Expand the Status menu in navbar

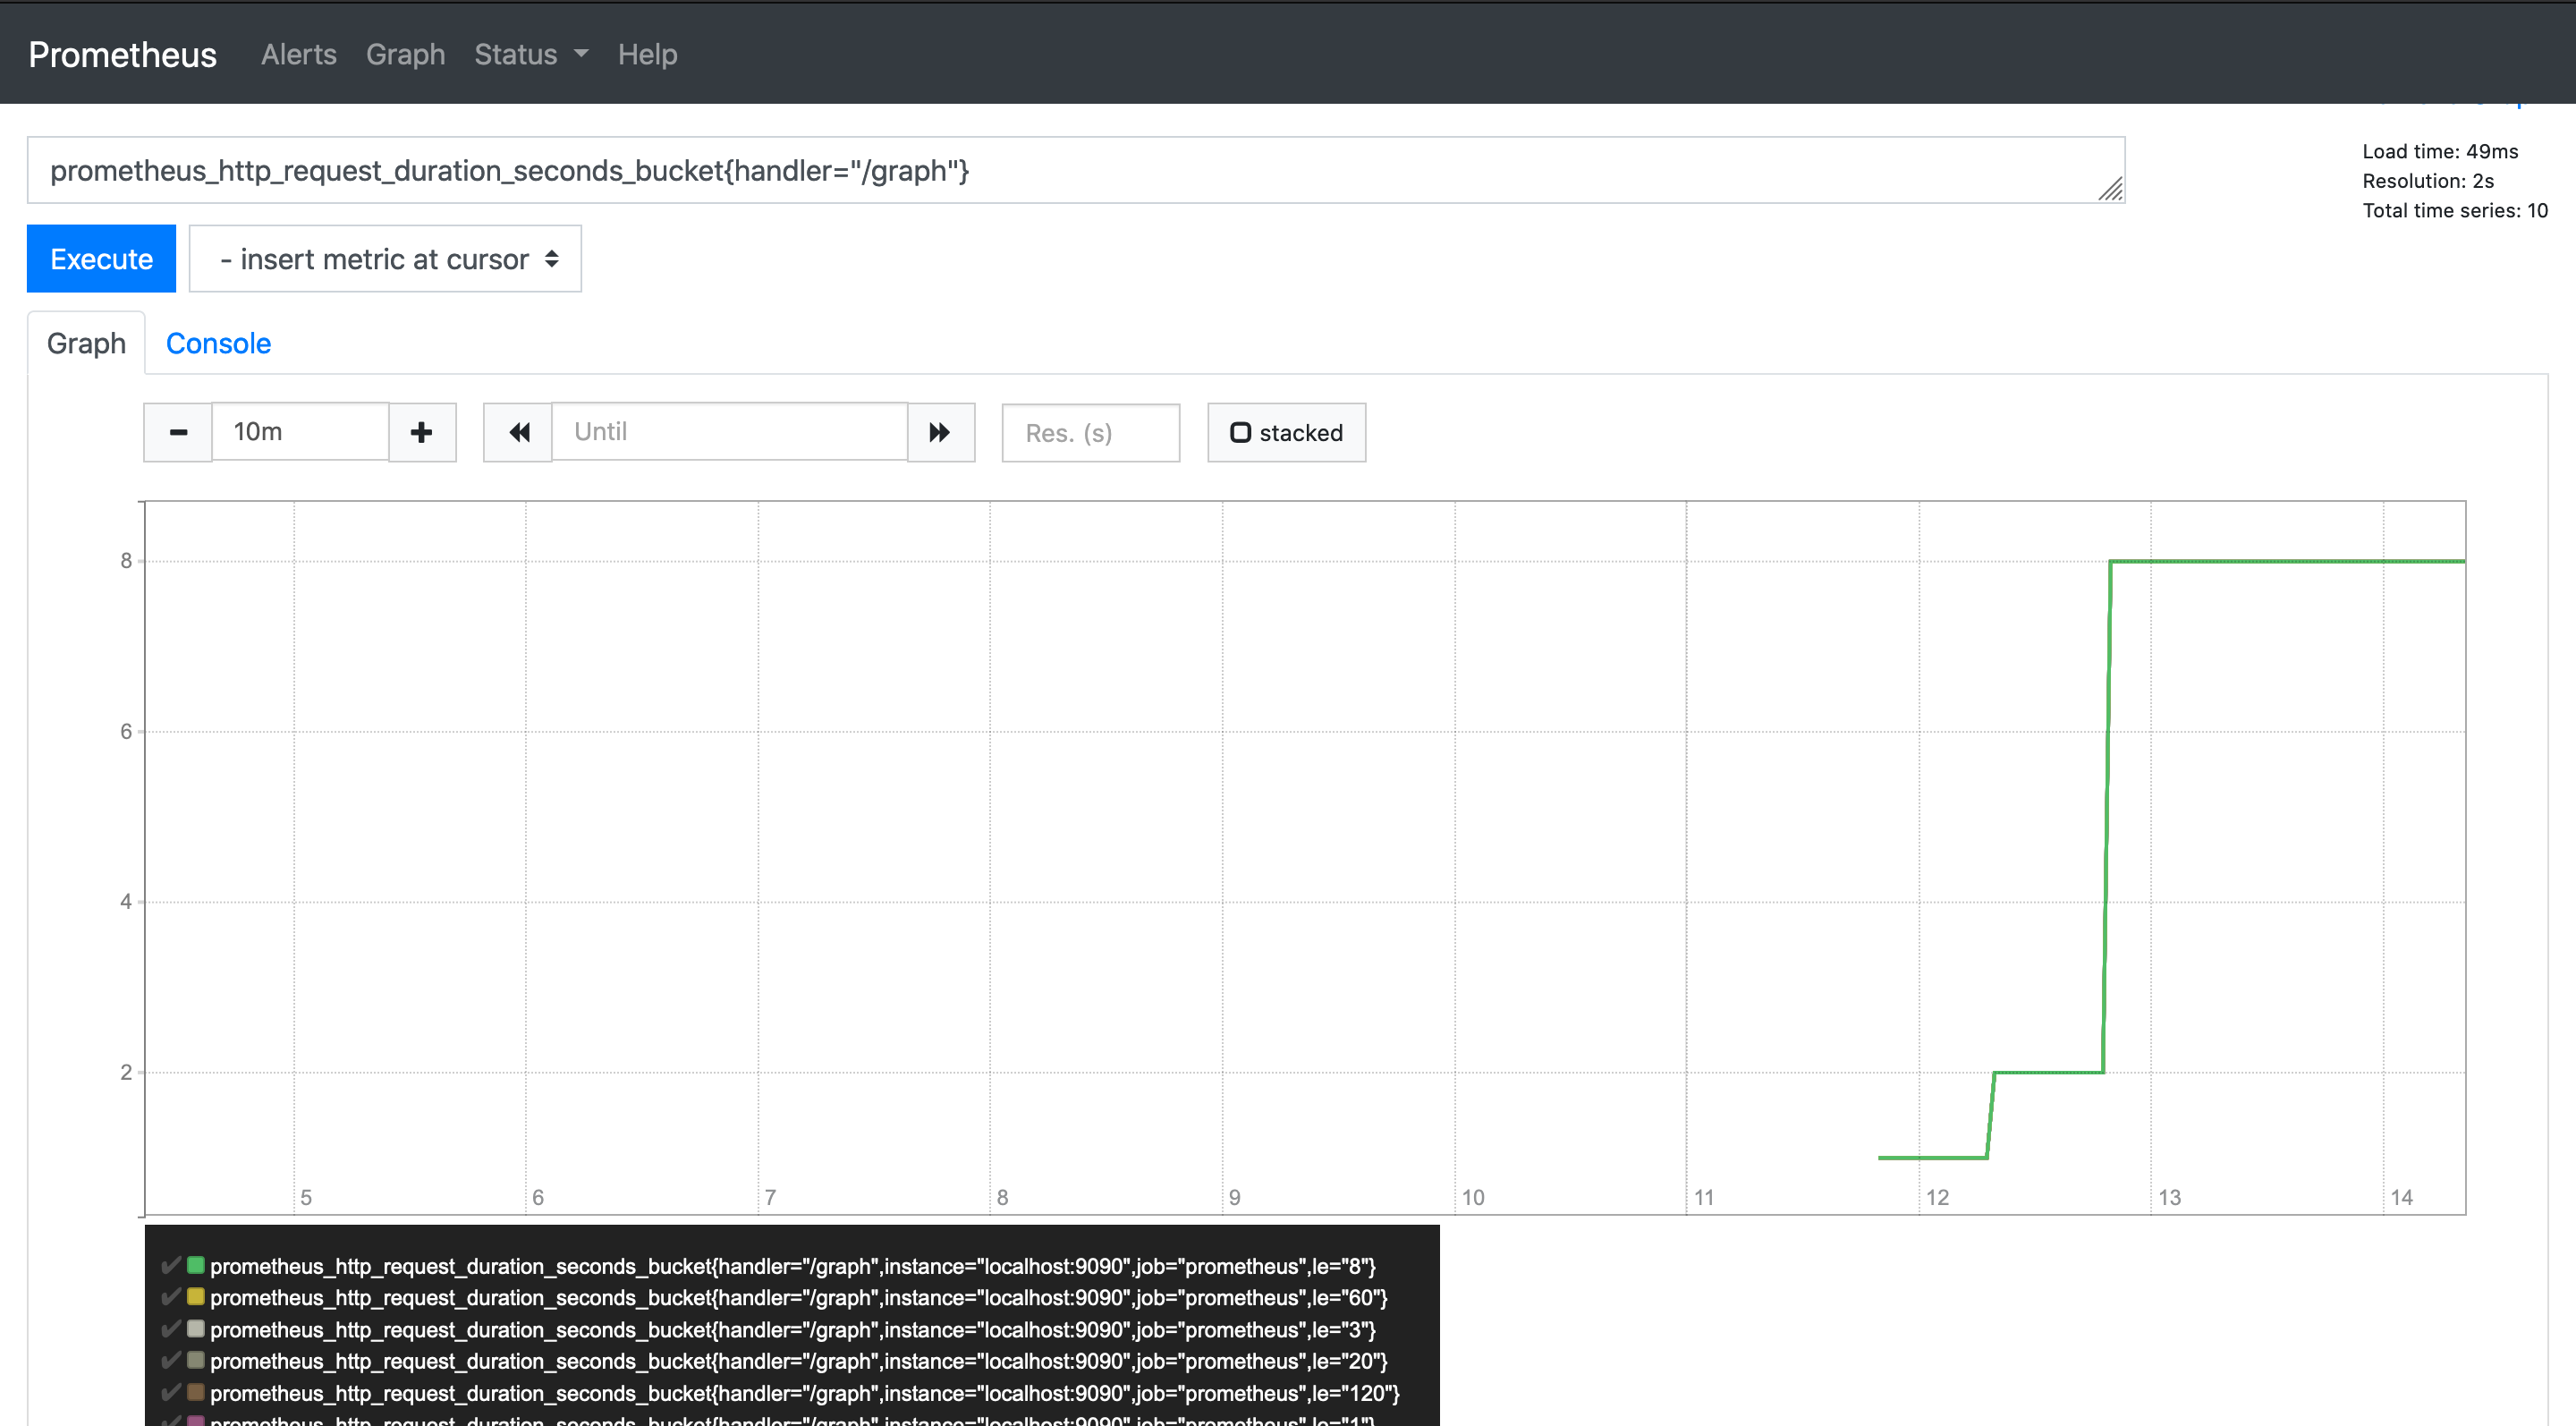point(531,54)
